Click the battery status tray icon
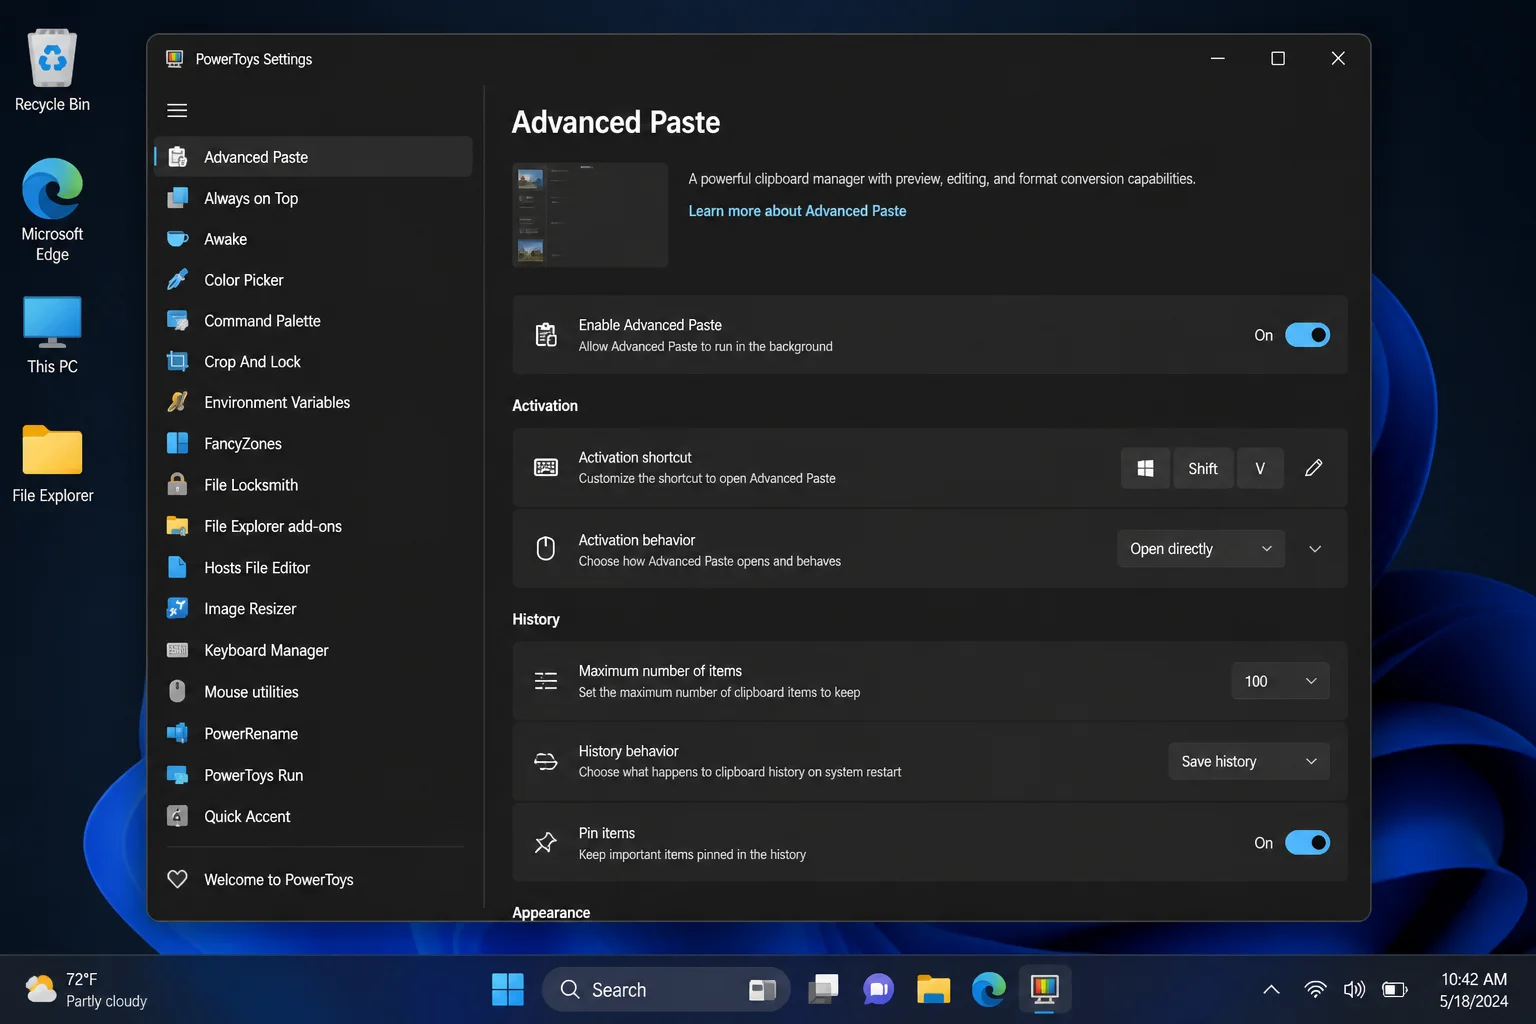1536x1024 pixels. click(x=1394, y=989)
